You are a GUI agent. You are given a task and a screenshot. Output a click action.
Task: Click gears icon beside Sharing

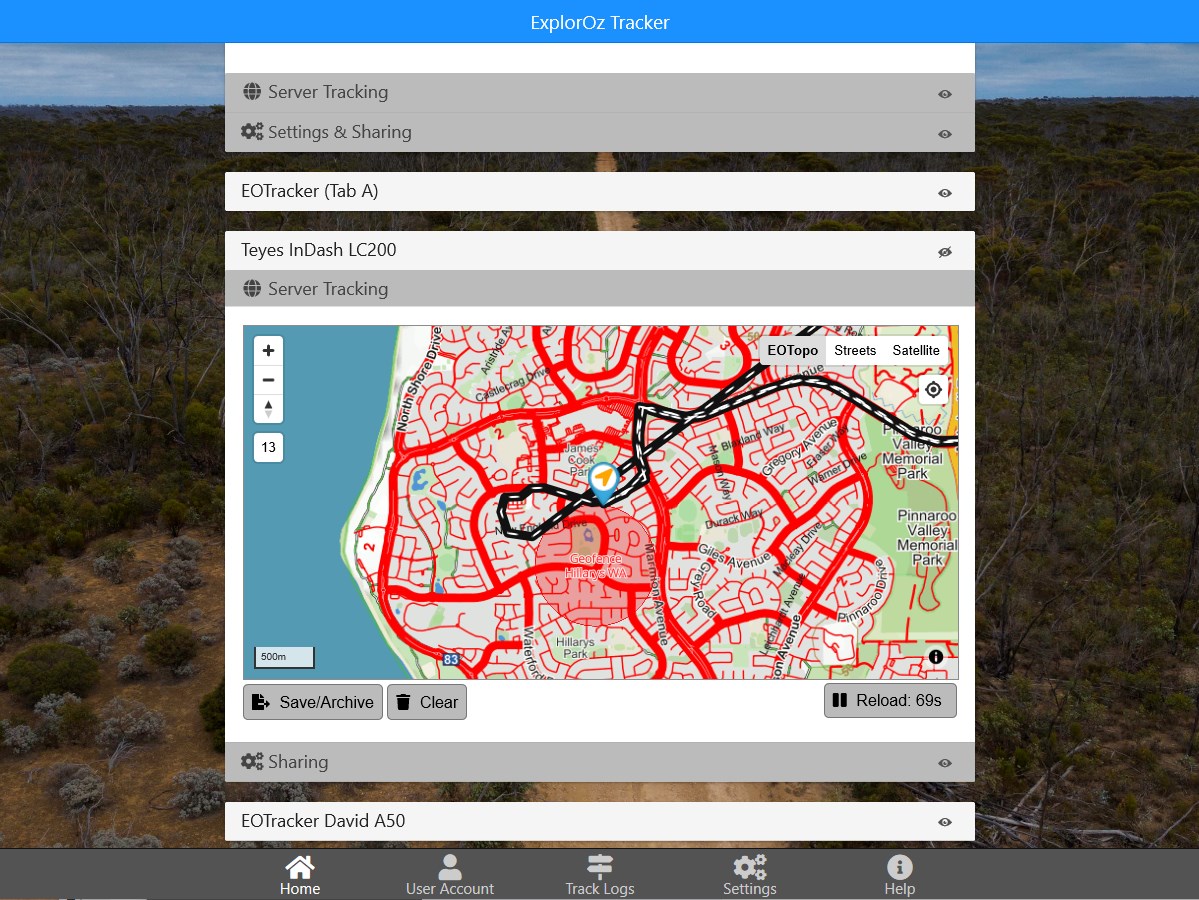[x=252, y=762]
